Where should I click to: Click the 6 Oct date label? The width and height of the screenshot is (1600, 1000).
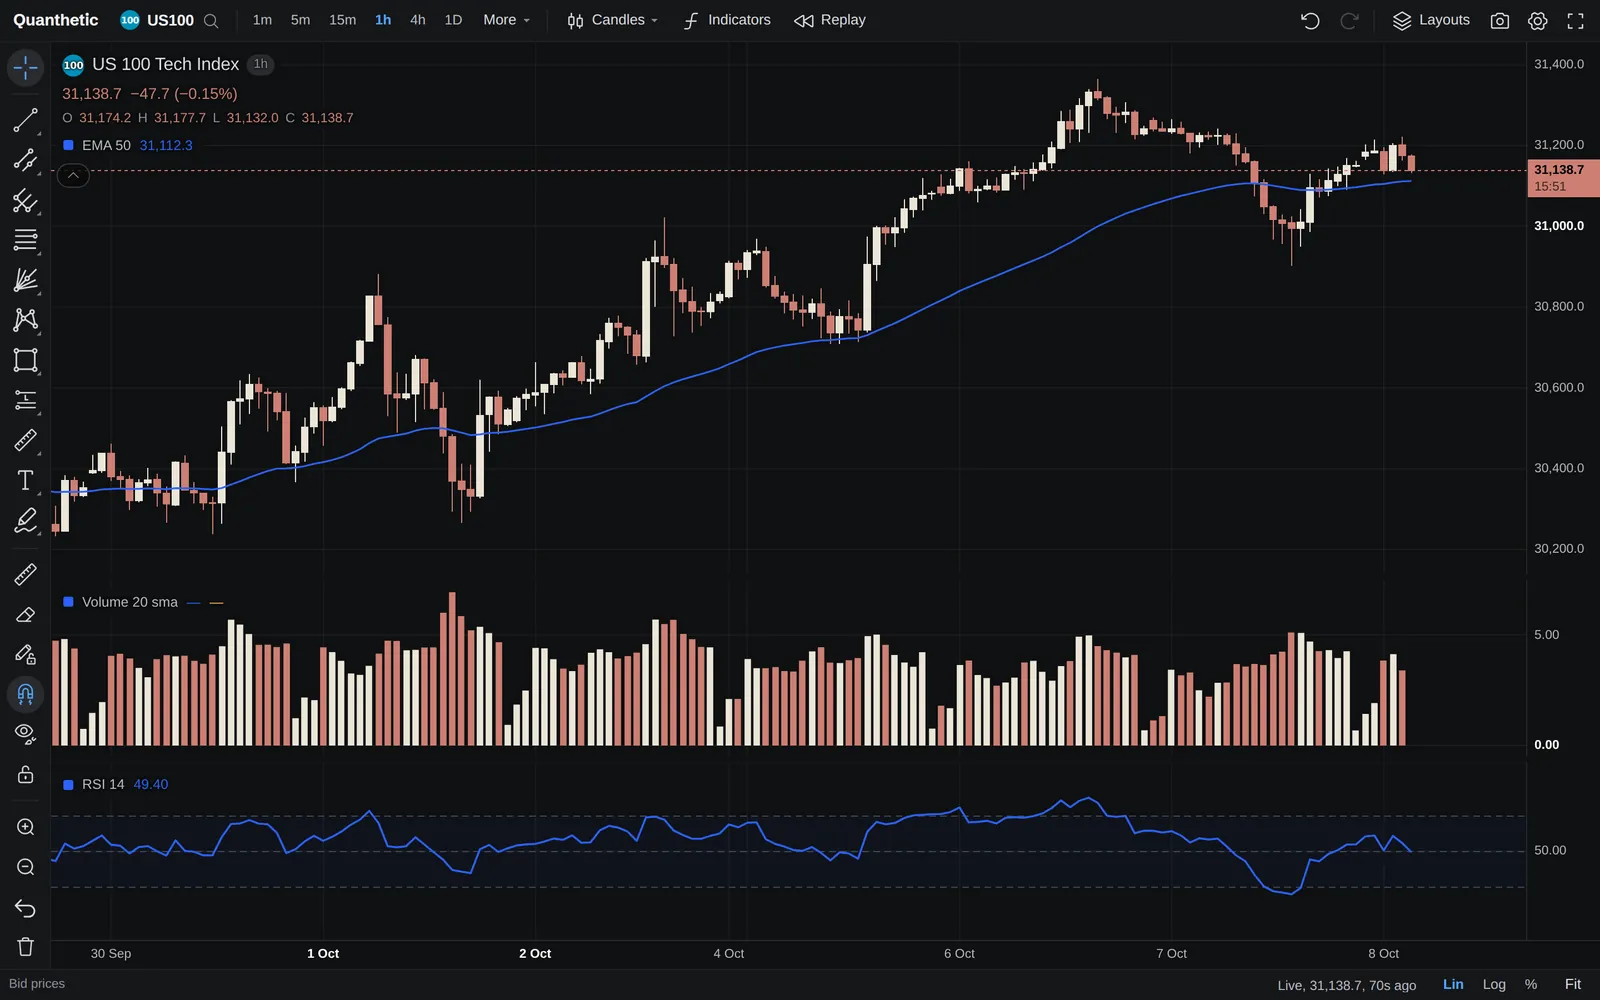tap(959, 954)
